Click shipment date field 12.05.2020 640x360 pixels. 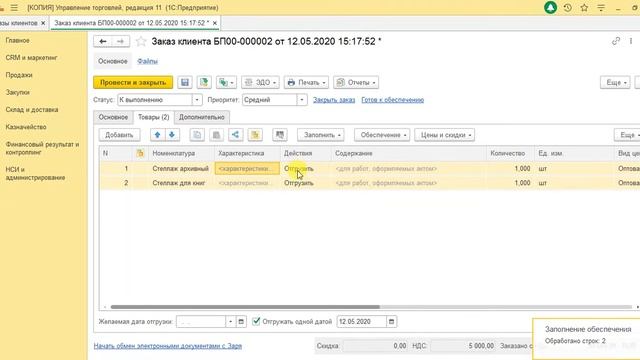click(x=362, y=322)
